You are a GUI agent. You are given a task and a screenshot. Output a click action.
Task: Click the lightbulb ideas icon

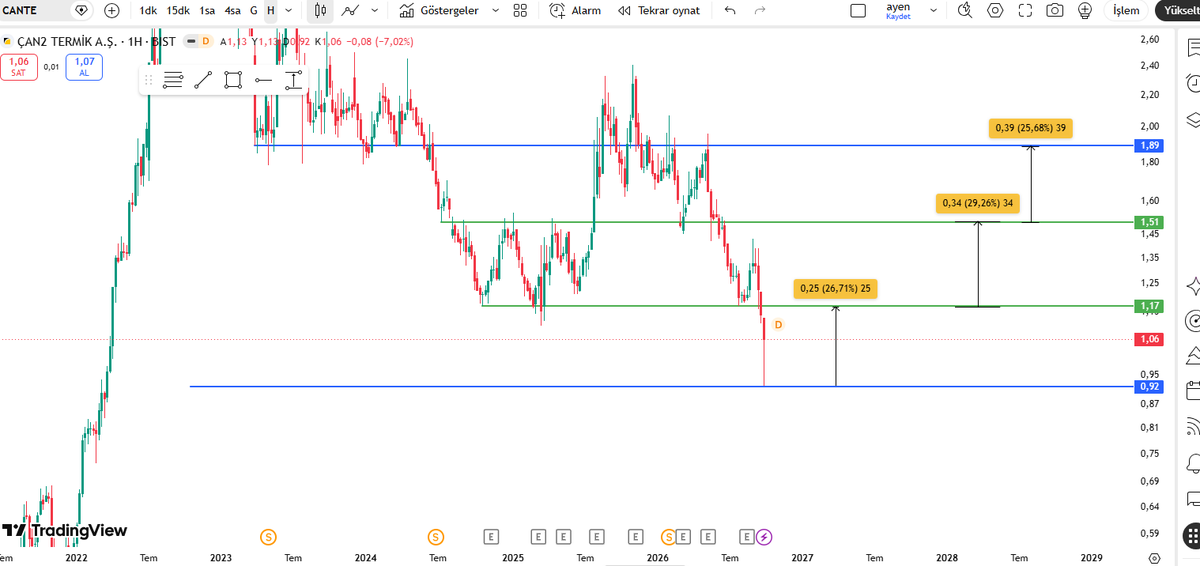click(x=1084, y=11)
